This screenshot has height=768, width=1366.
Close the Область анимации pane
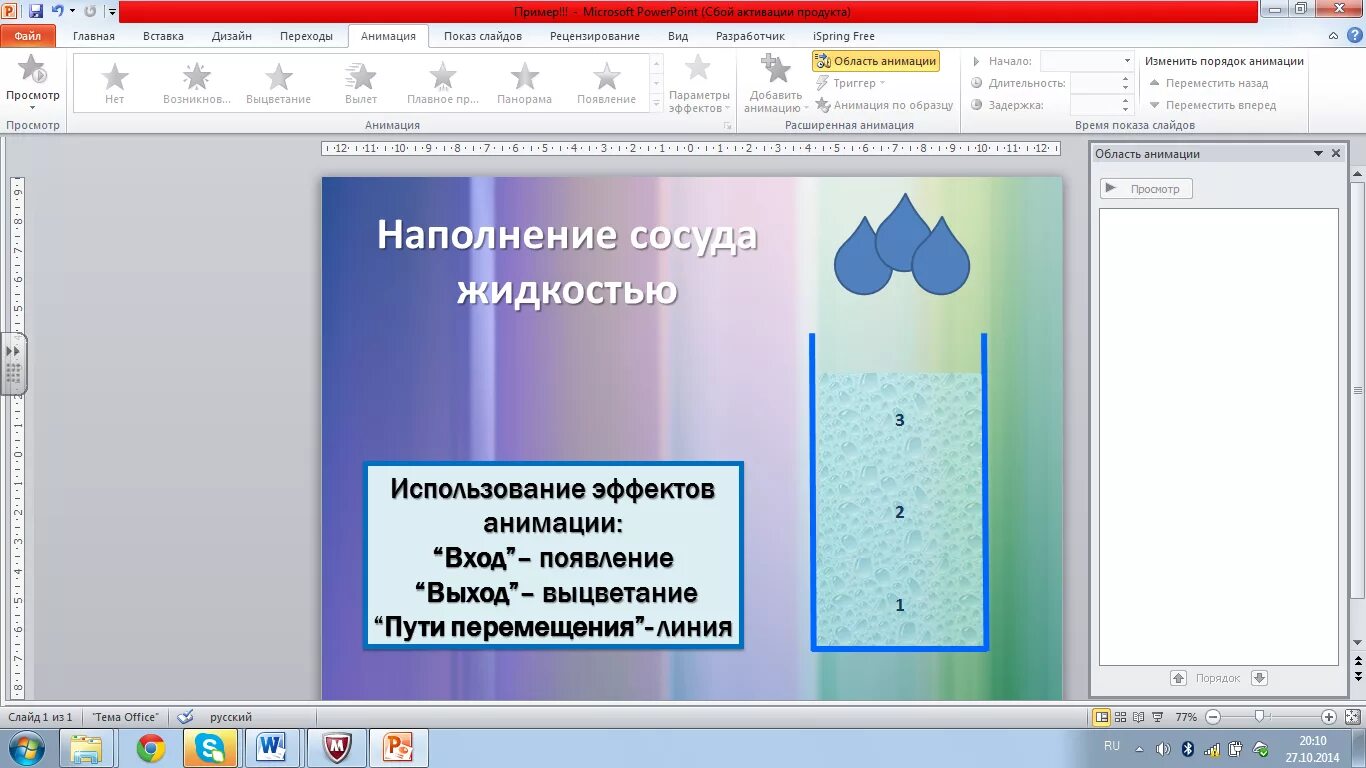pos(1336,154)
